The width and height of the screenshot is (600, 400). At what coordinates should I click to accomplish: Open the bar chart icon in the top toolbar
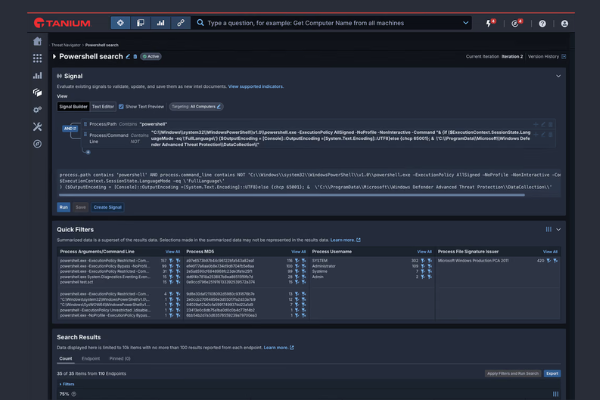pyautogui.click(x=161, y=23)
